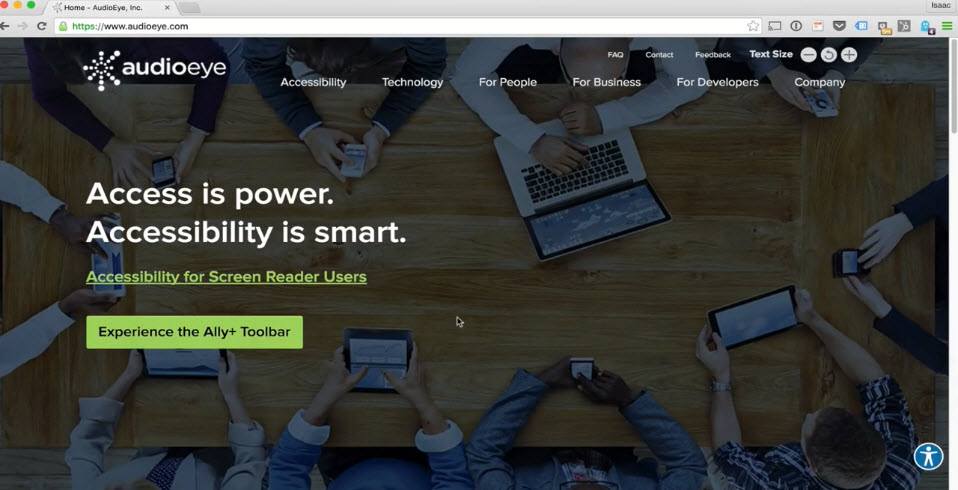Image resolution: width=958 pixels, height=490 pixels.
Task: Follow Accessibility for Screen Reader Users link
Action: point(226,277)
